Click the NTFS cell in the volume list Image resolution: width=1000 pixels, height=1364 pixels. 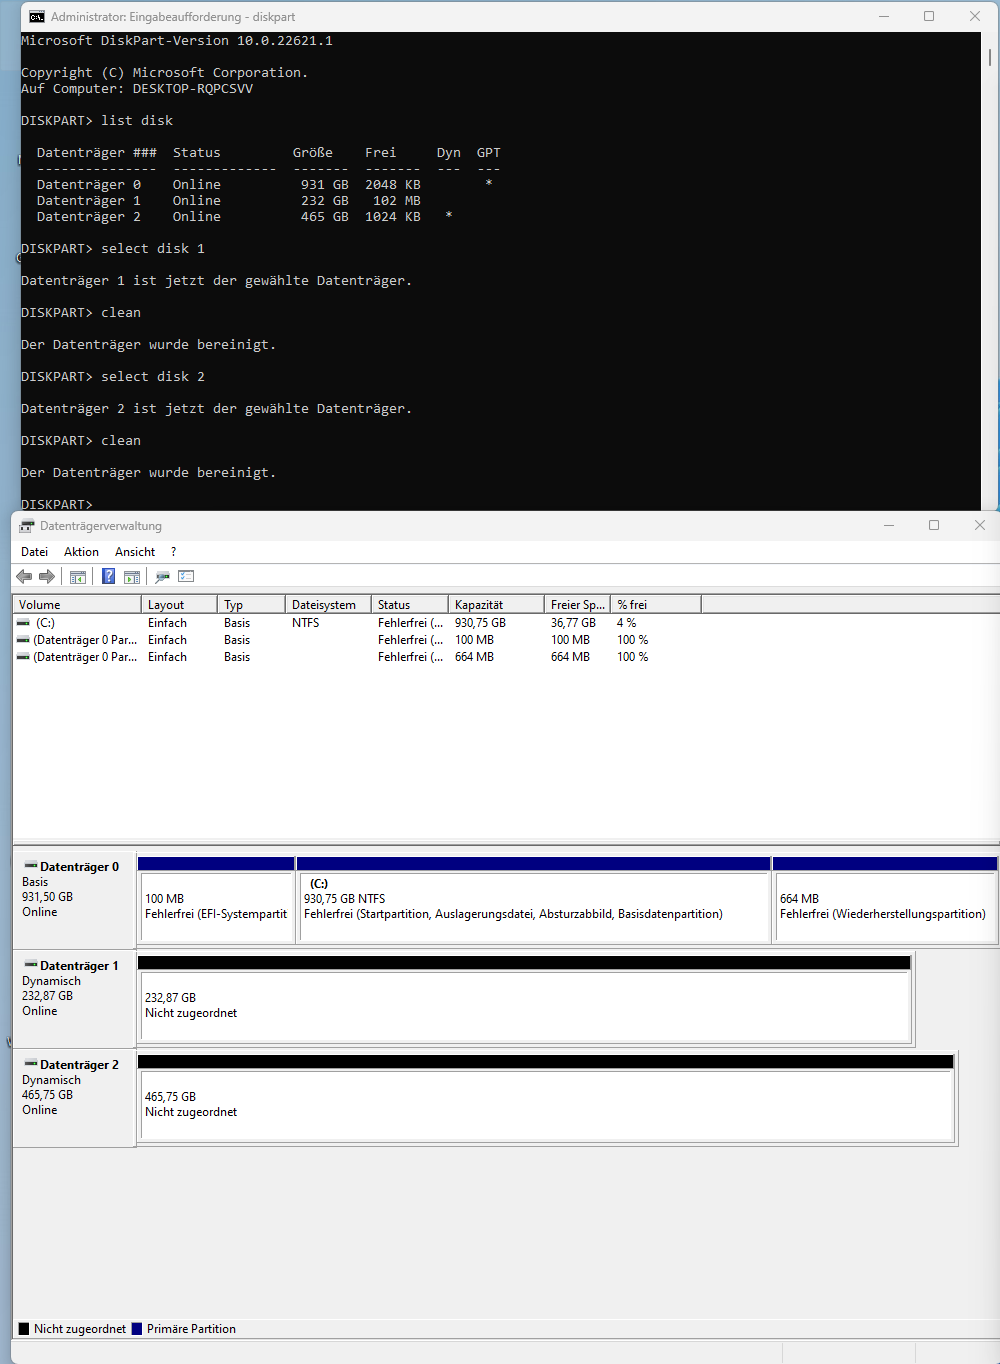306,623
